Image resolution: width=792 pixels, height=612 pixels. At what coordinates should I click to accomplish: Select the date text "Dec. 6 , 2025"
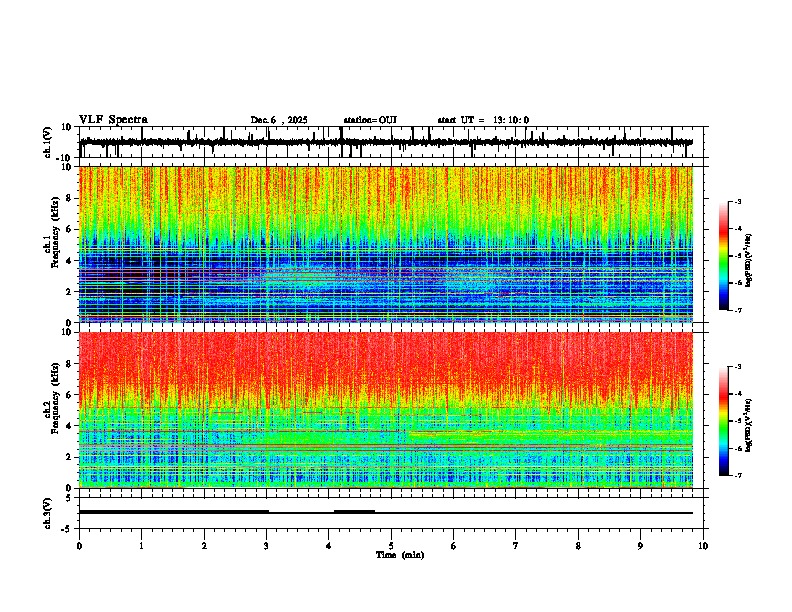coord(279,120)
